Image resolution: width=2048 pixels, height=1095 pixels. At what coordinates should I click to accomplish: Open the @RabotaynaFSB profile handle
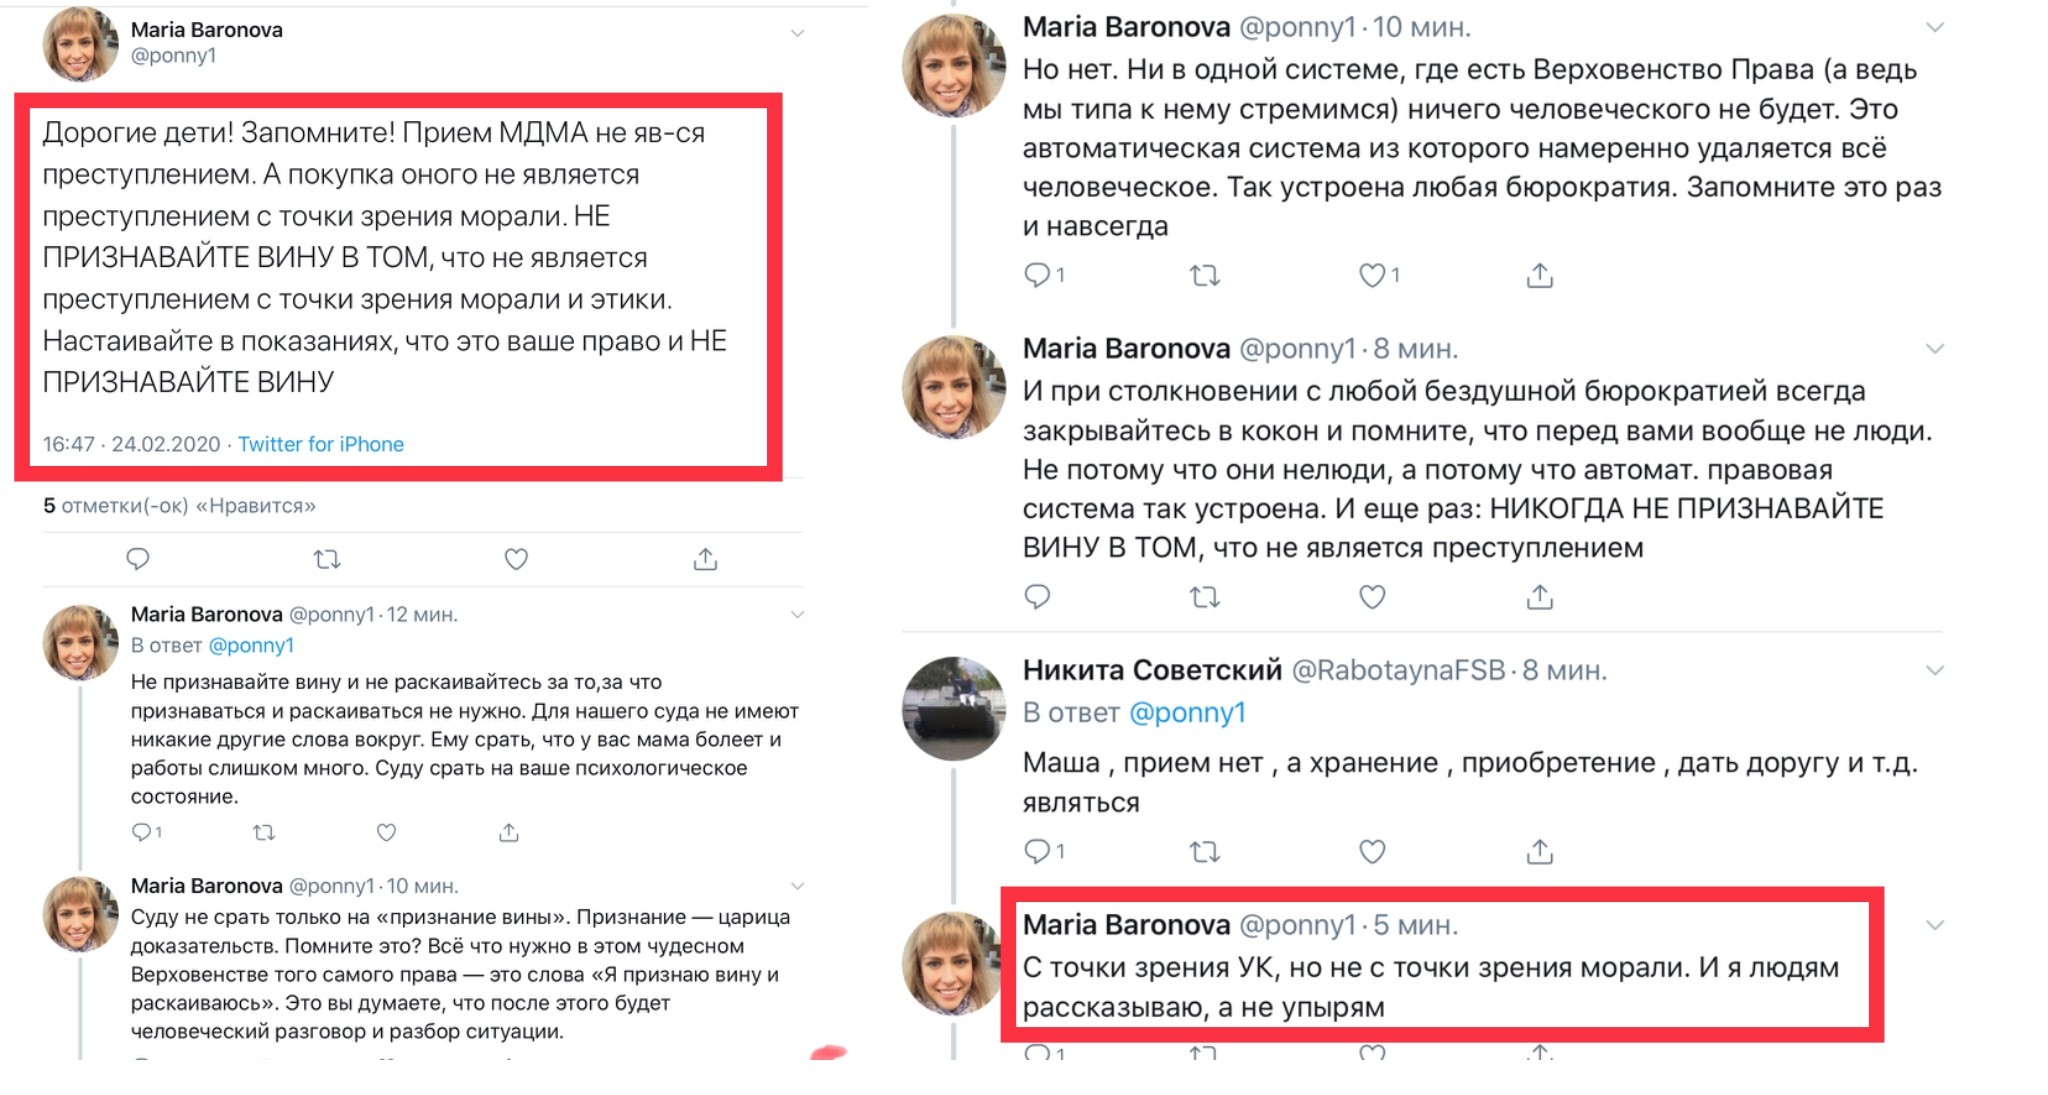click(1398, 670)
